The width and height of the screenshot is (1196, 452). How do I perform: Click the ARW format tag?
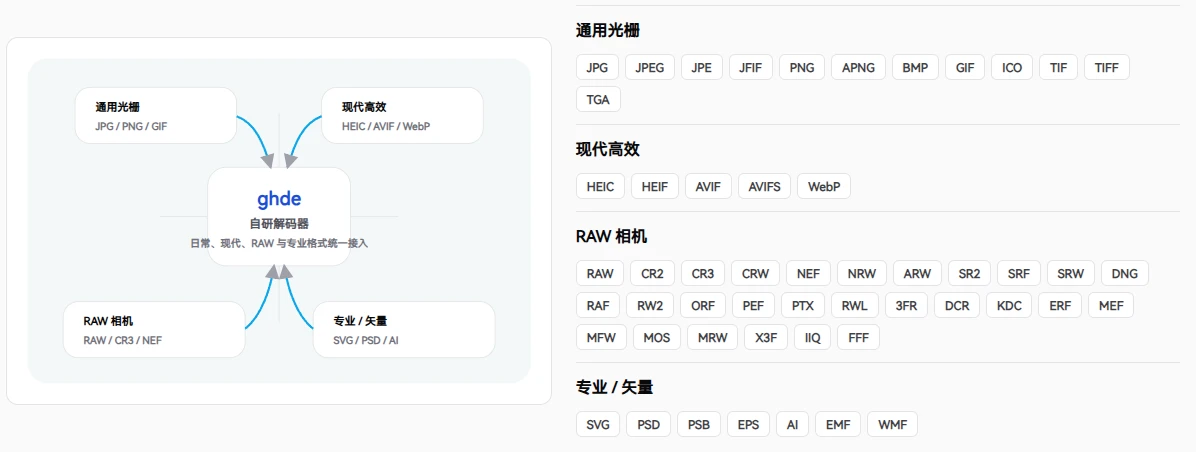tap(917, 273)
